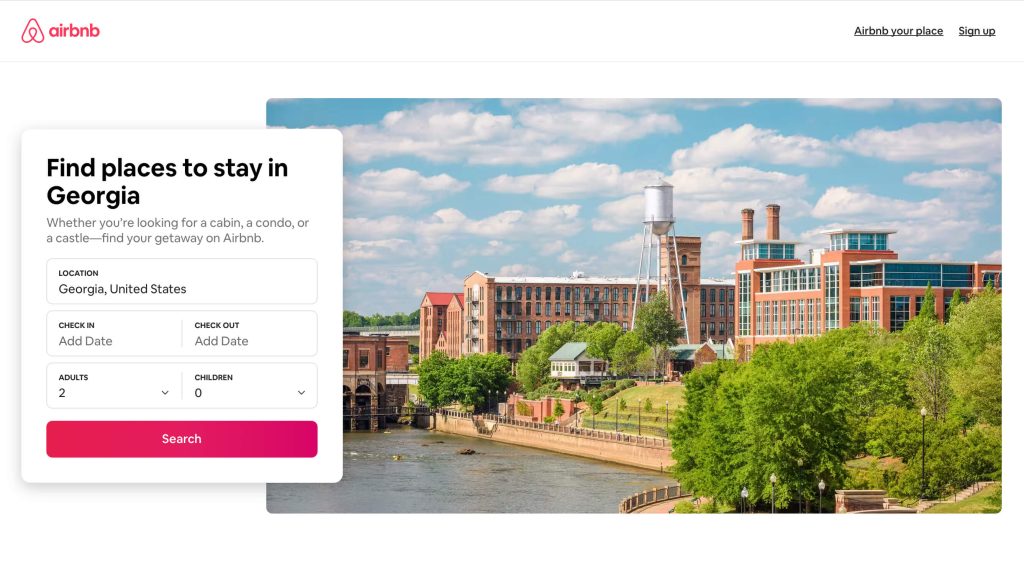This screenshot has width=1024, height=576.
Task: Click the airbnb wordmark text in header
Action: coord(74,31)
